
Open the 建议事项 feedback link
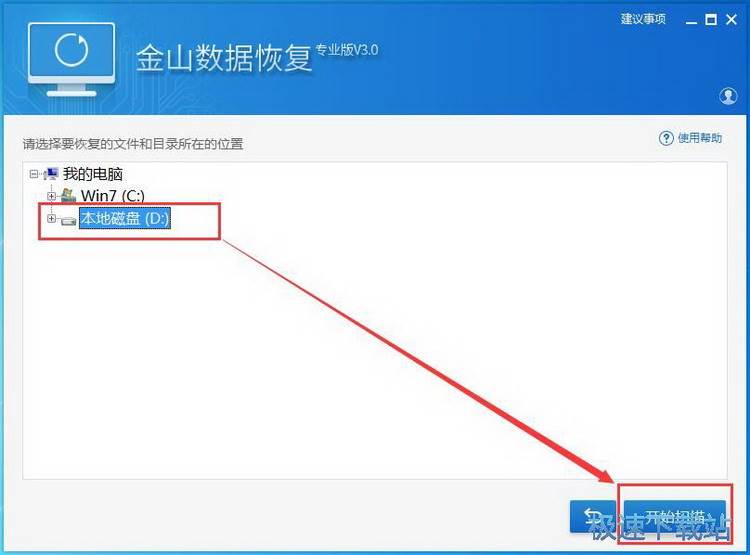(x=643, y=19)
